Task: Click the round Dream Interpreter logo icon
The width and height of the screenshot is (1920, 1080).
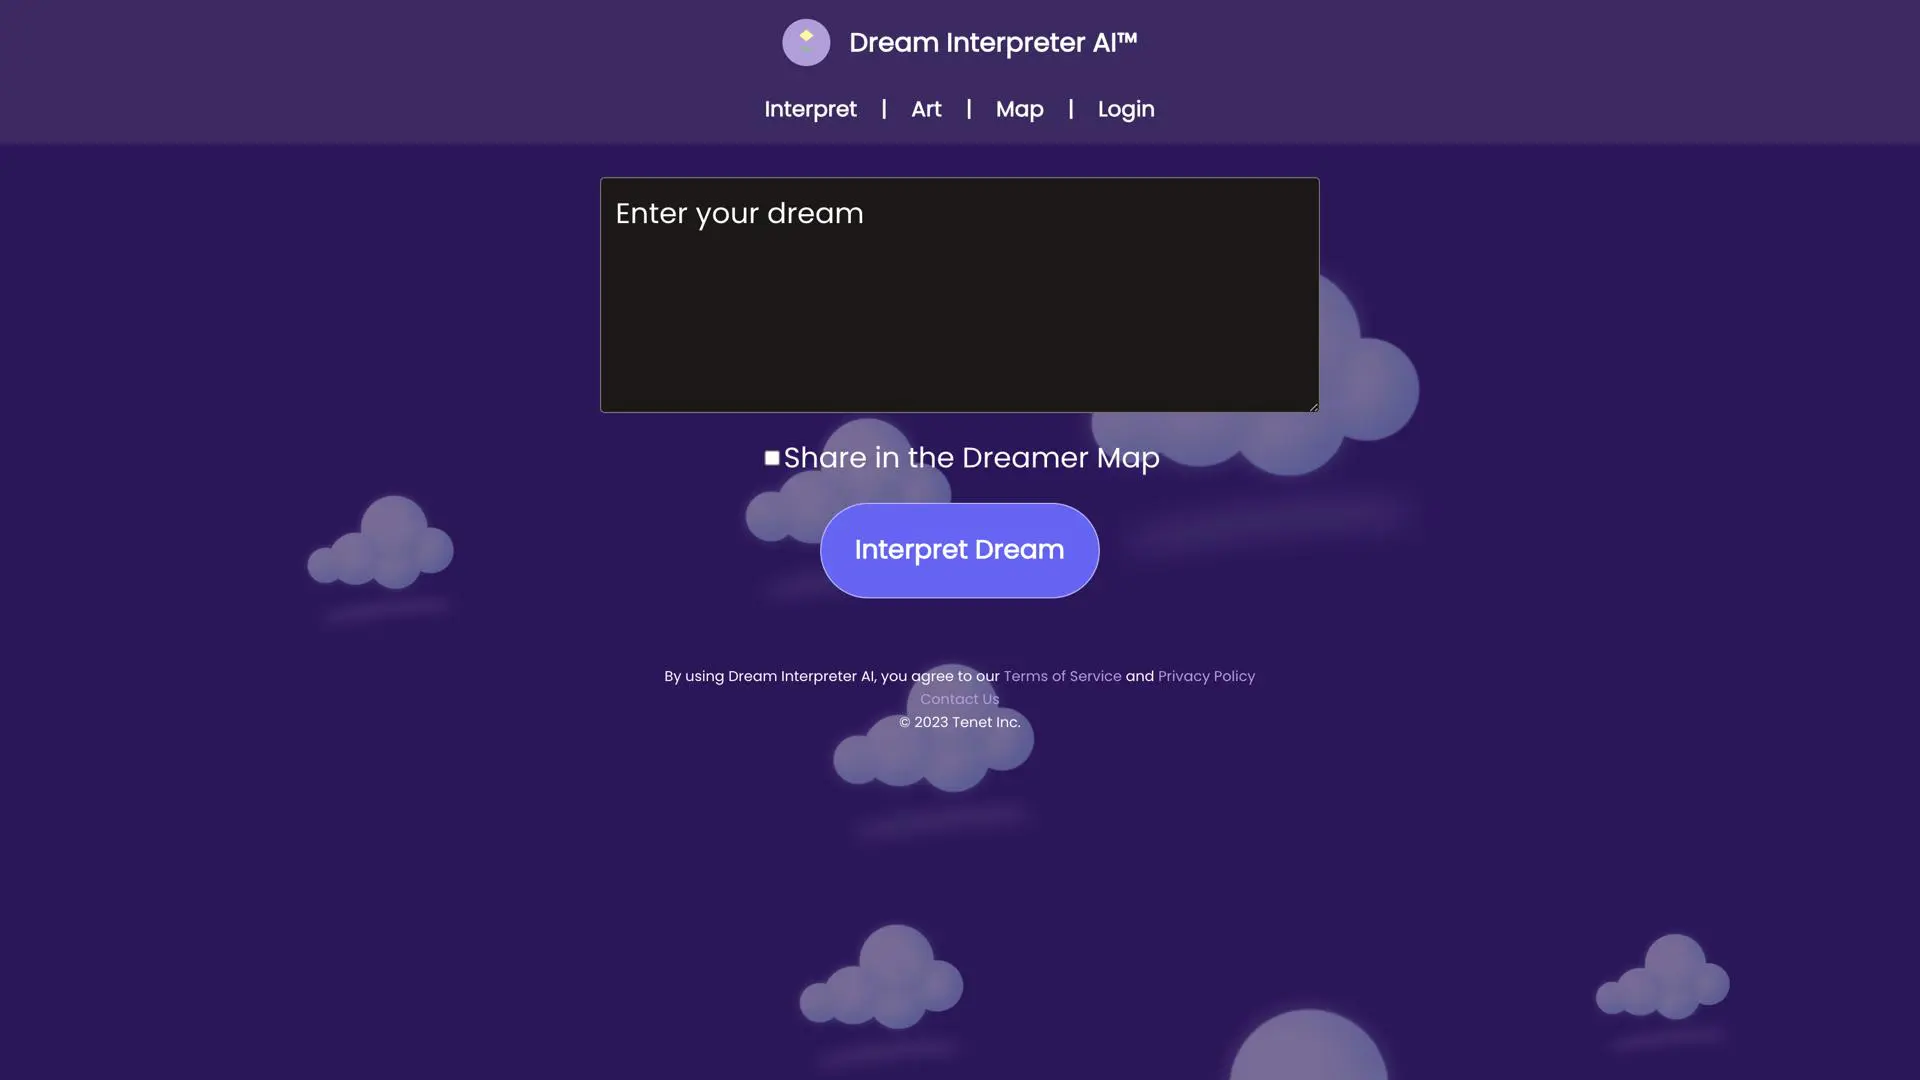Action: tap(806, 43)
